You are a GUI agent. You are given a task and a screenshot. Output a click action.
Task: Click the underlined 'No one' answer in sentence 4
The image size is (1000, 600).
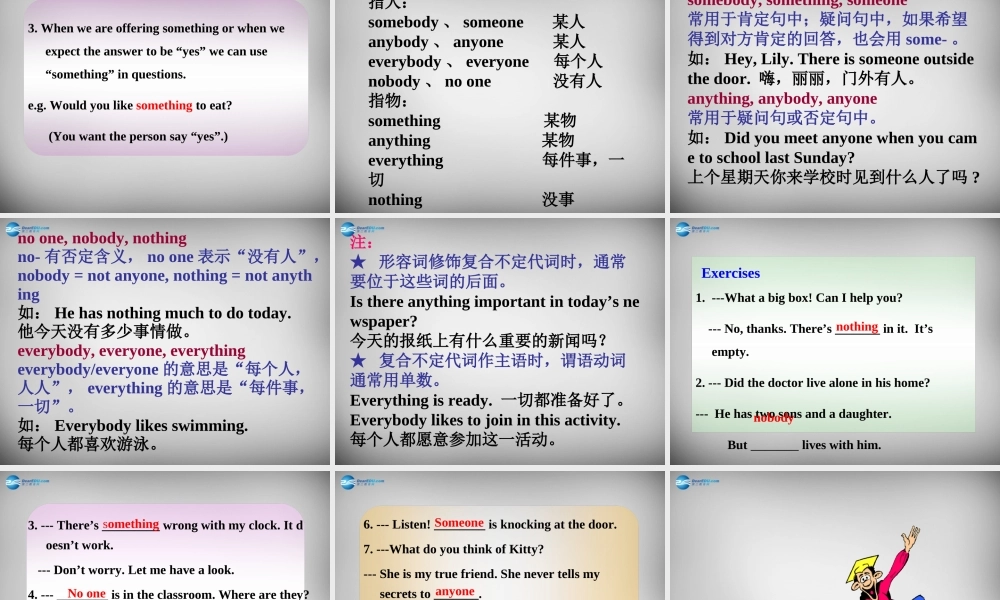[85, 592]
